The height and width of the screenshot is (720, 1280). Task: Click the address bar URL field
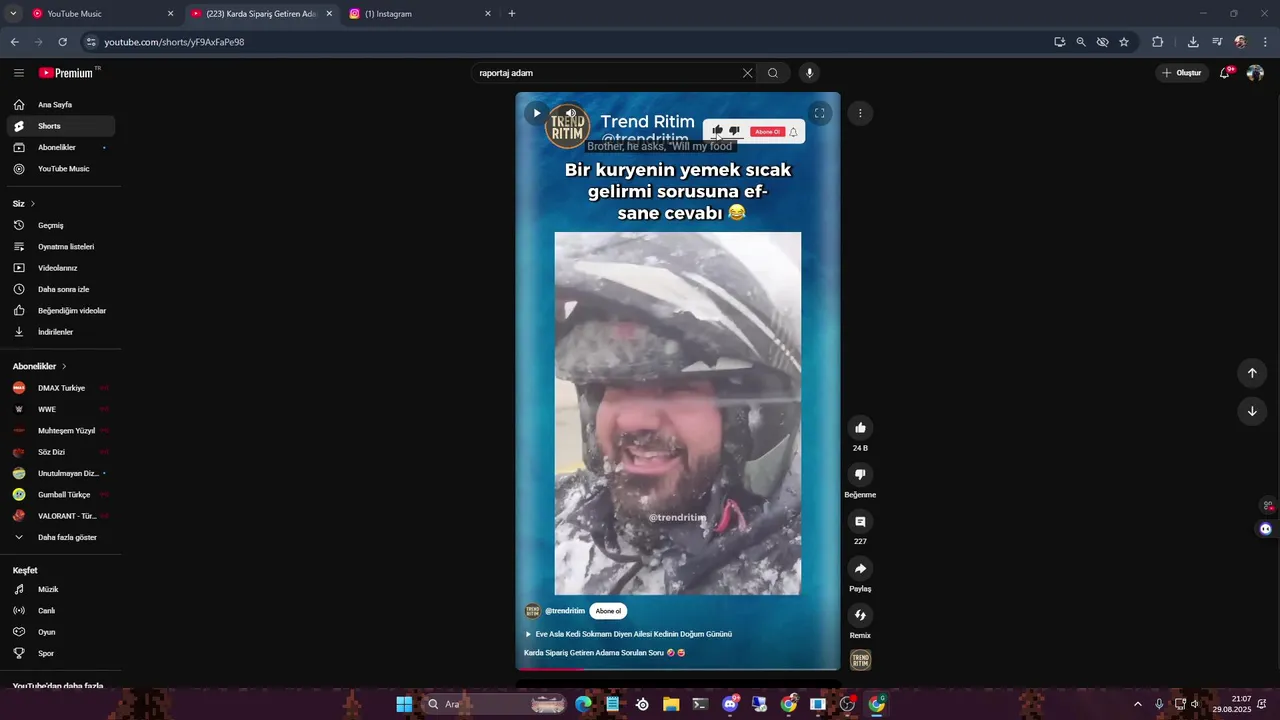pos(570,42)
